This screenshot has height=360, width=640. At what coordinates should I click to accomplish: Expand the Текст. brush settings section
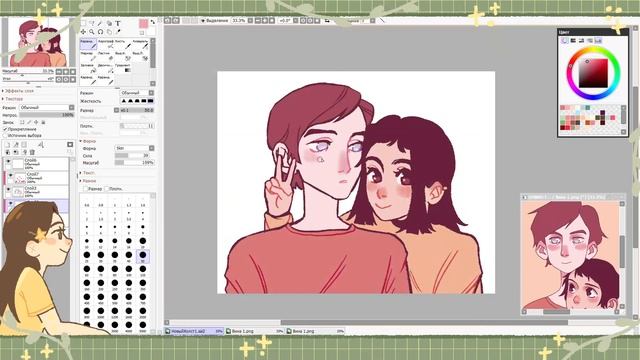[87, 173]
